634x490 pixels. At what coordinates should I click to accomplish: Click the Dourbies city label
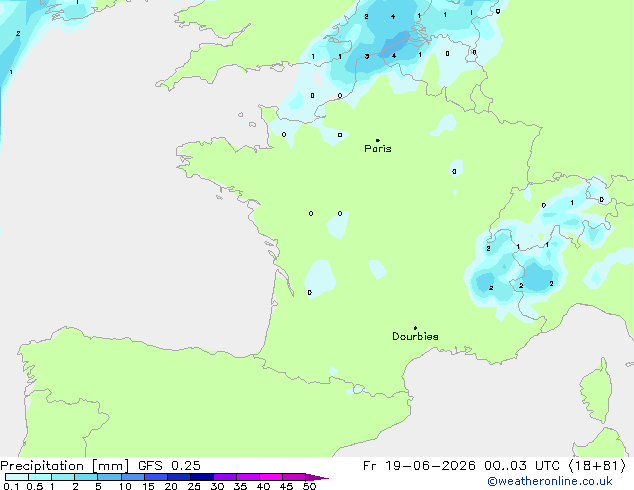(x=415, y=336)
